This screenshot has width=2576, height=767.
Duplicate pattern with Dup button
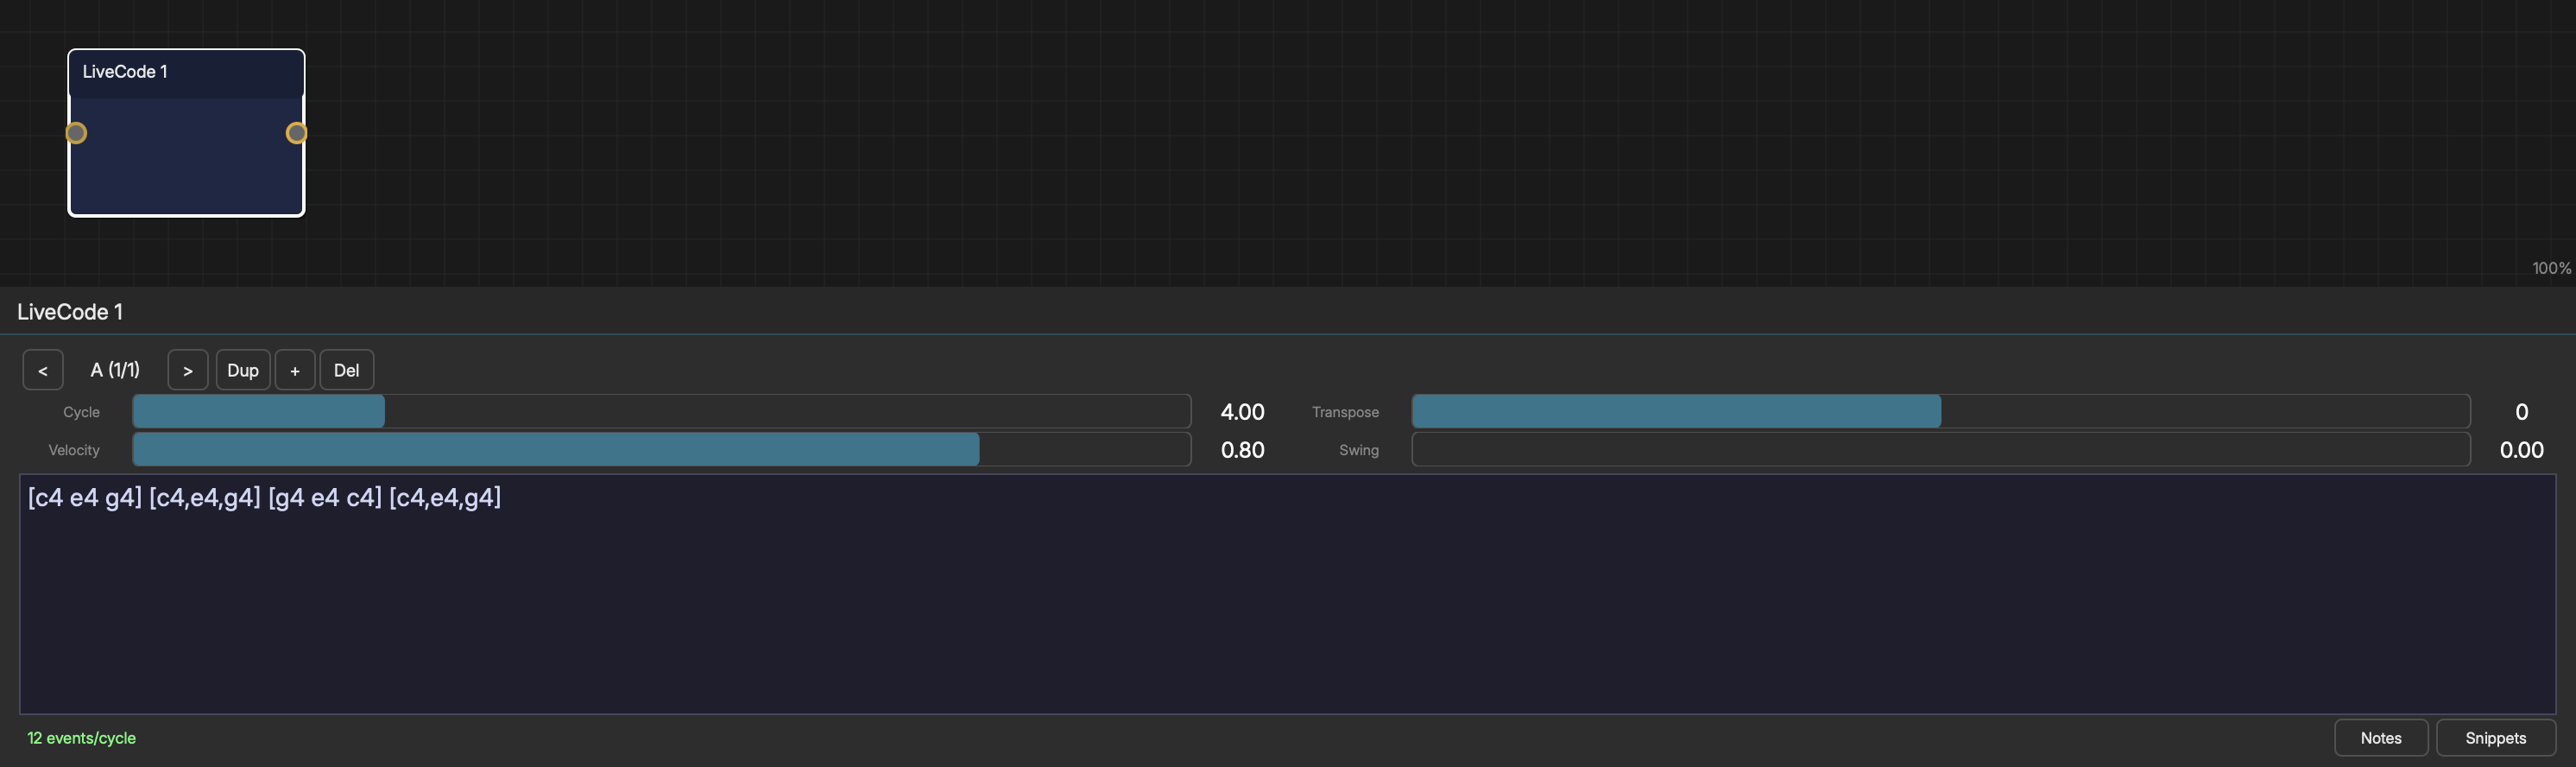(x=243, y=370)
